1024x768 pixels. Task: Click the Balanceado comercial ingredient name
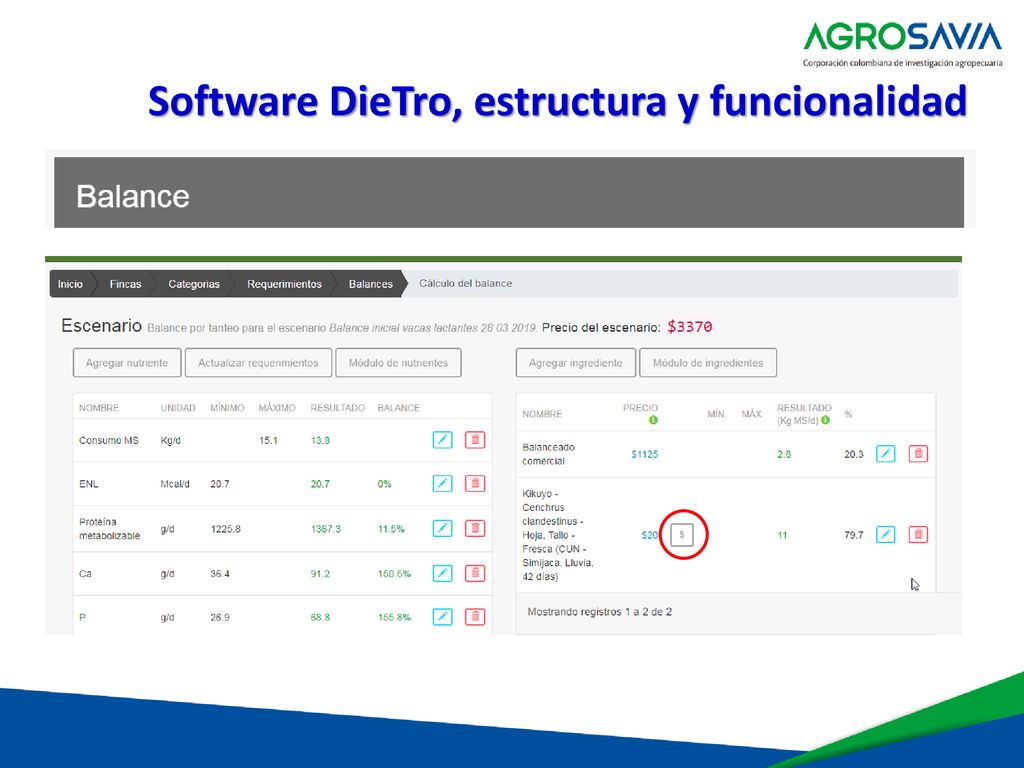pos(549,454)
